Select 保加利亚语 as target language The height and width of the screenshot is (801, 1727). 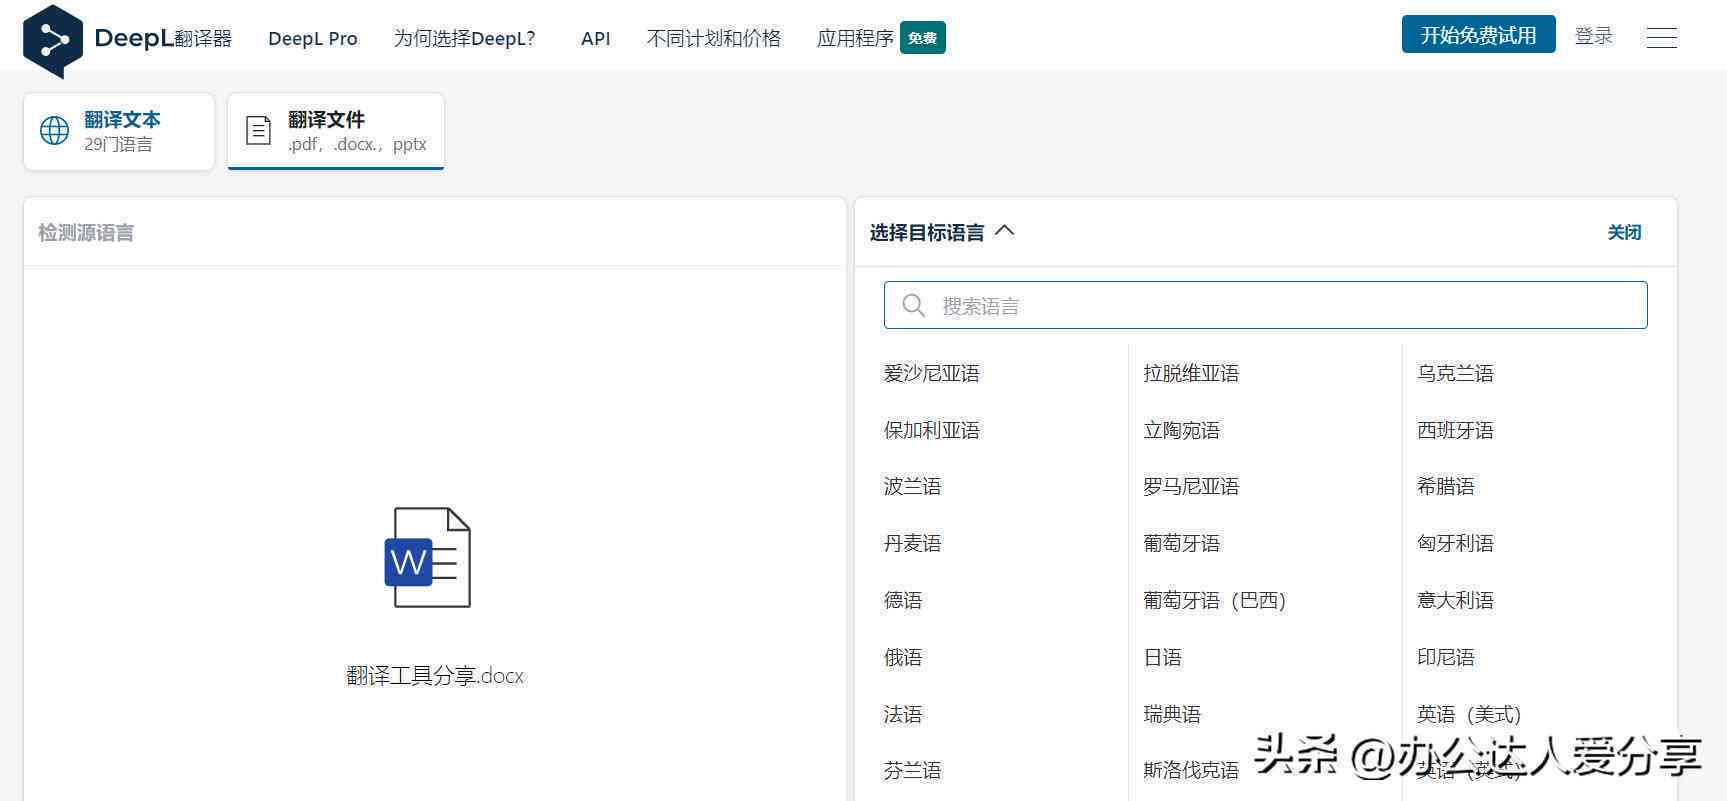tap(931, 430)
